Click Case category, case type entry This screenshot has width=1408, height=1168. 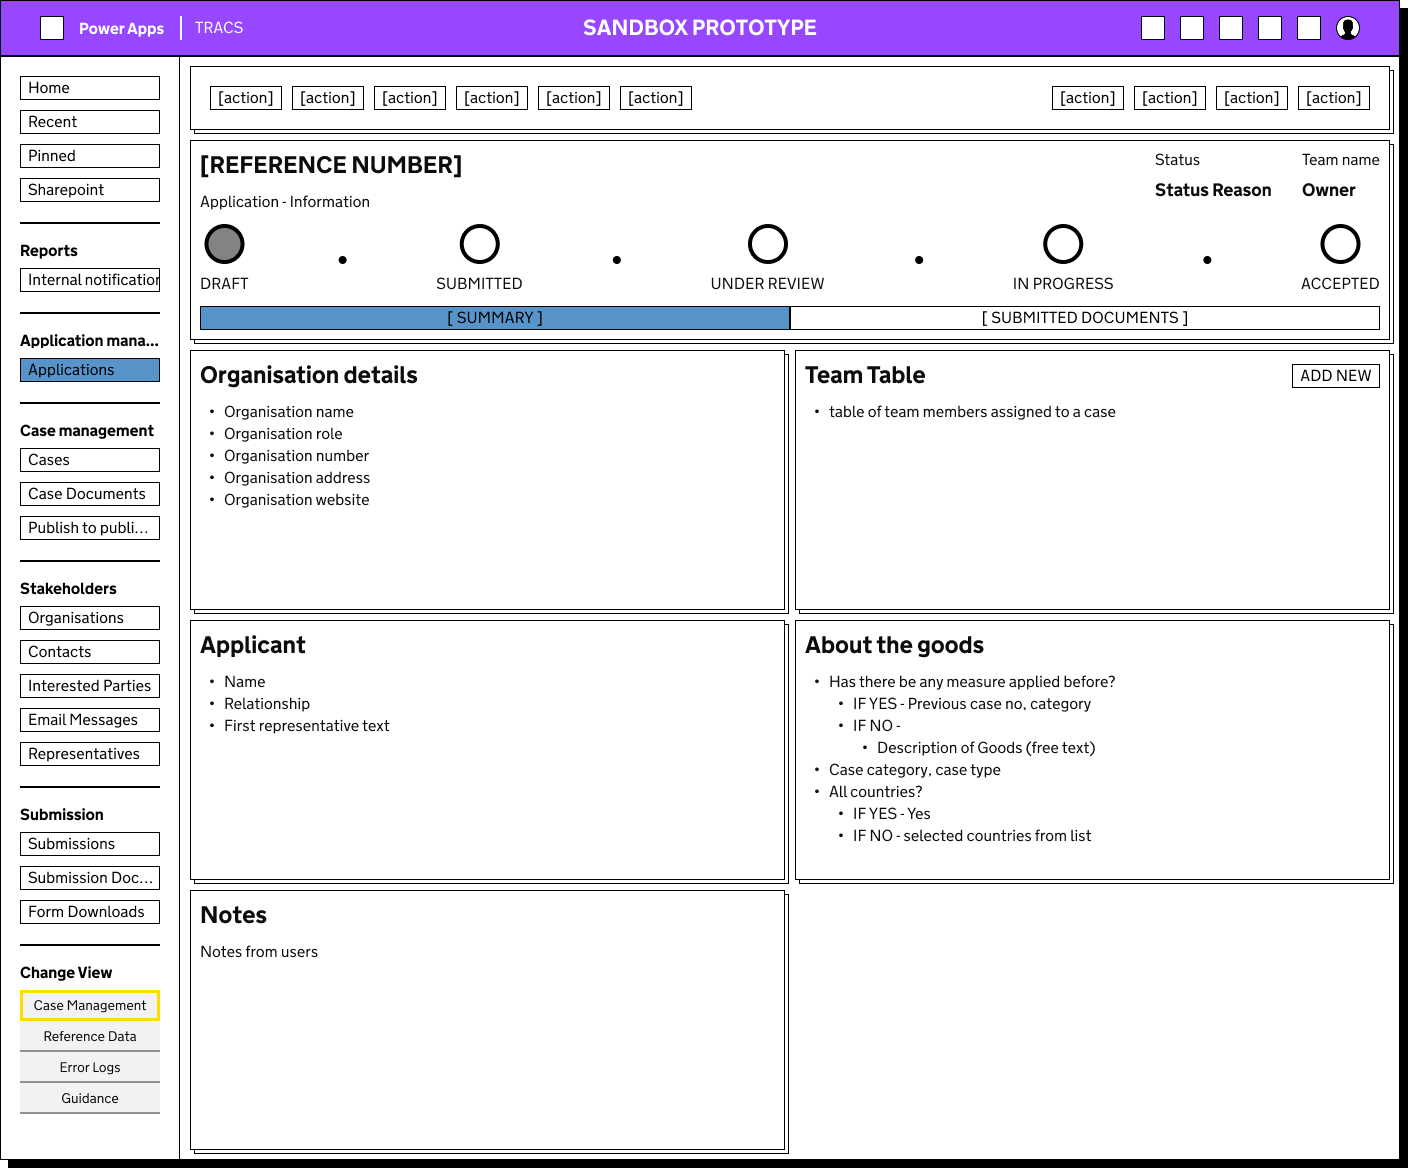[915, 770]
